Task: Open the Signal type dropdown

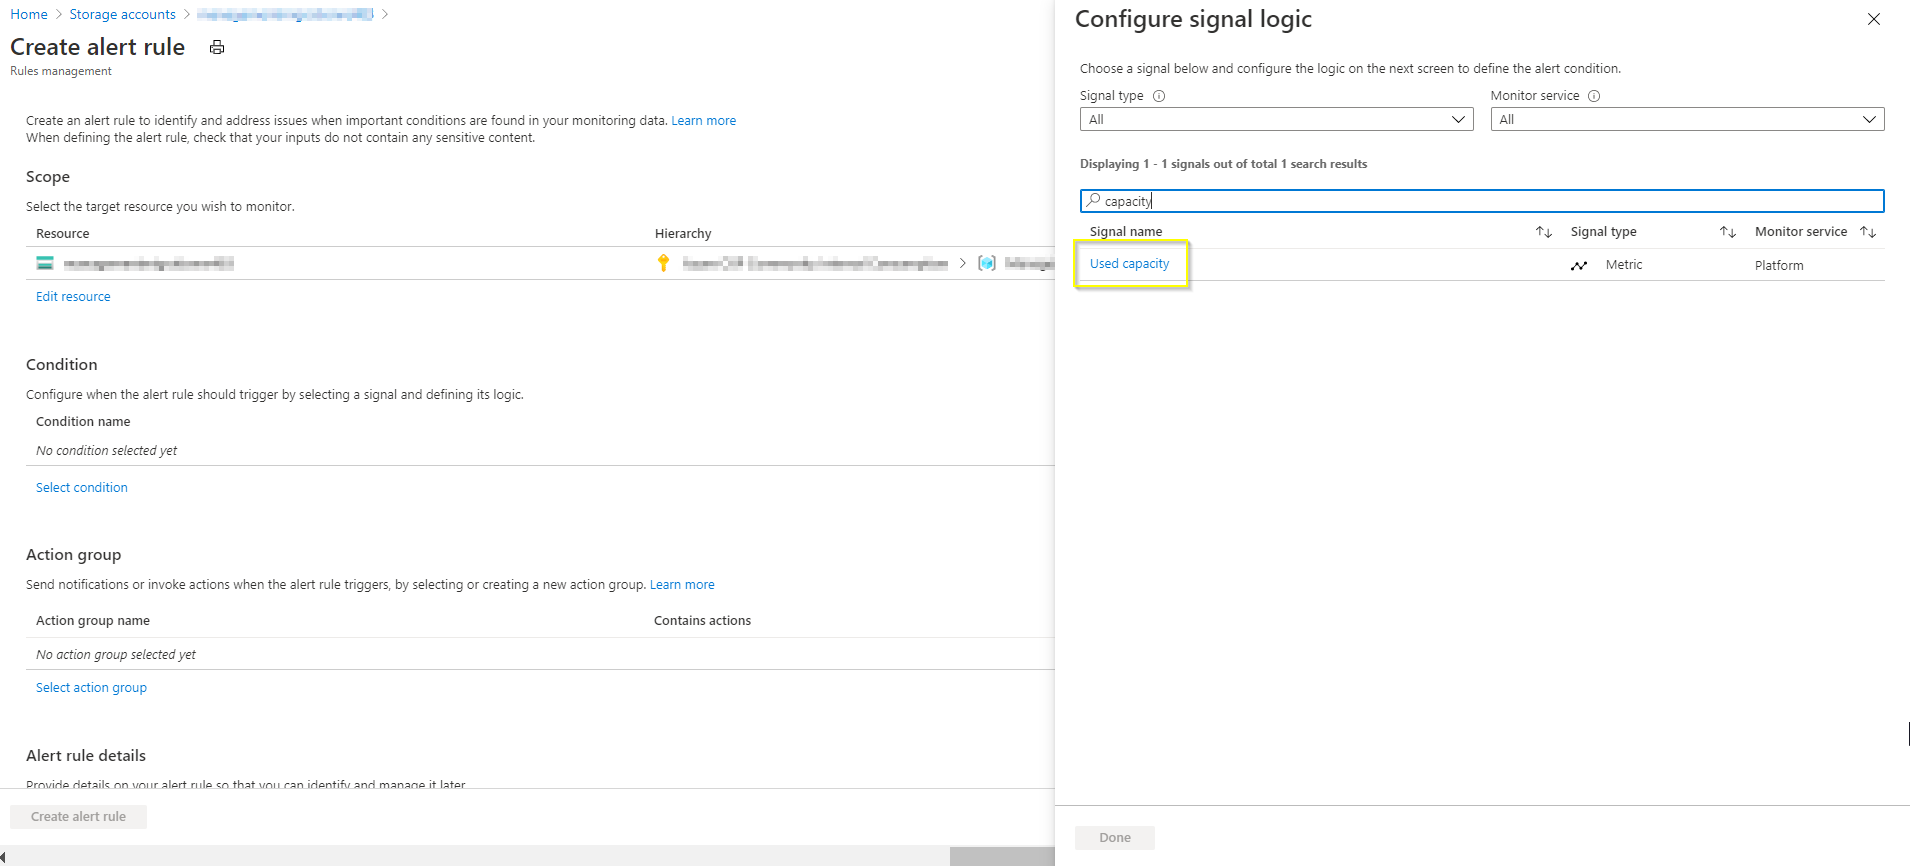Action: [x=1276, y=119]
